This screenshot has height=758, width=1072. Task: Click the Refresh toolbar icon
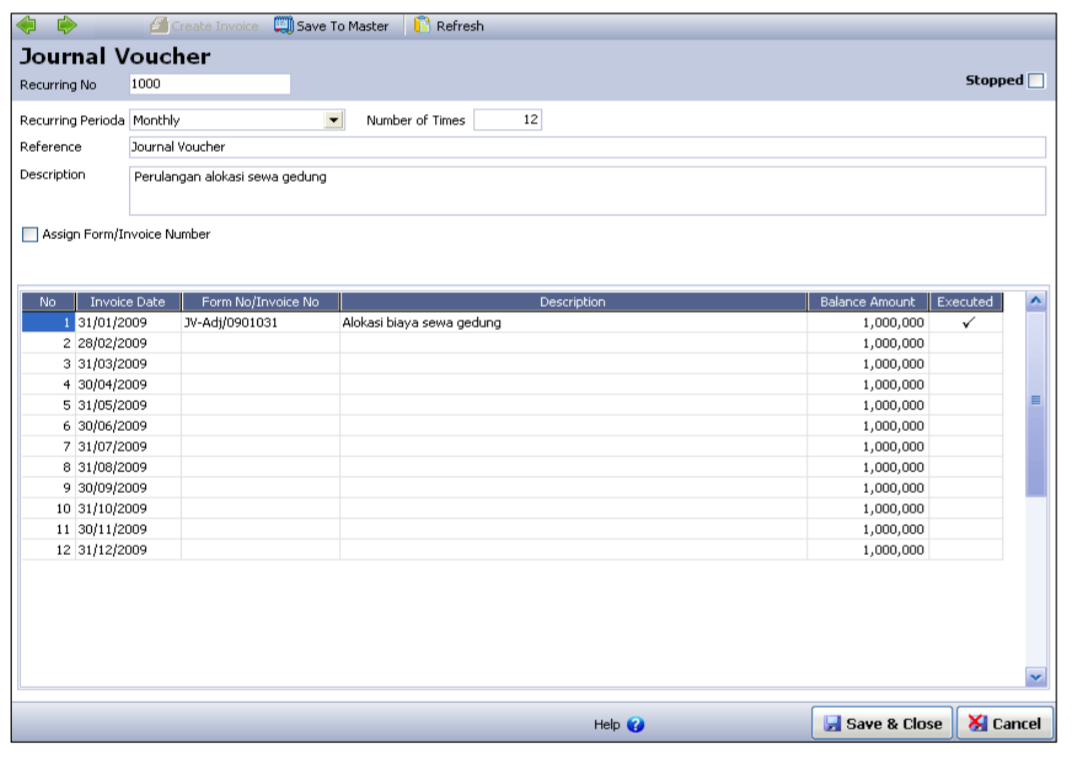pos(423,26)
